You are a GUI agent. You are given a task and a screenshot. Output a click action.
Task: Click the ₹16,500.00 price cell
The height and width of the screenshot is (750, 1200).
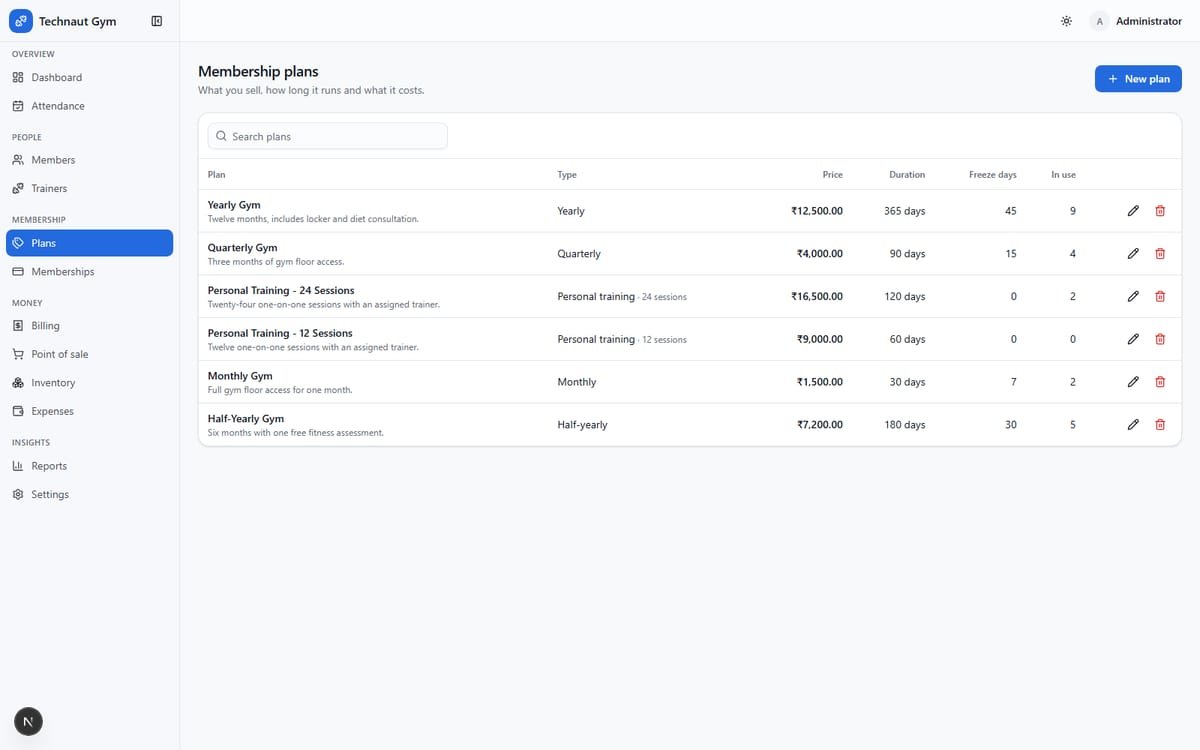coord(816,297)
